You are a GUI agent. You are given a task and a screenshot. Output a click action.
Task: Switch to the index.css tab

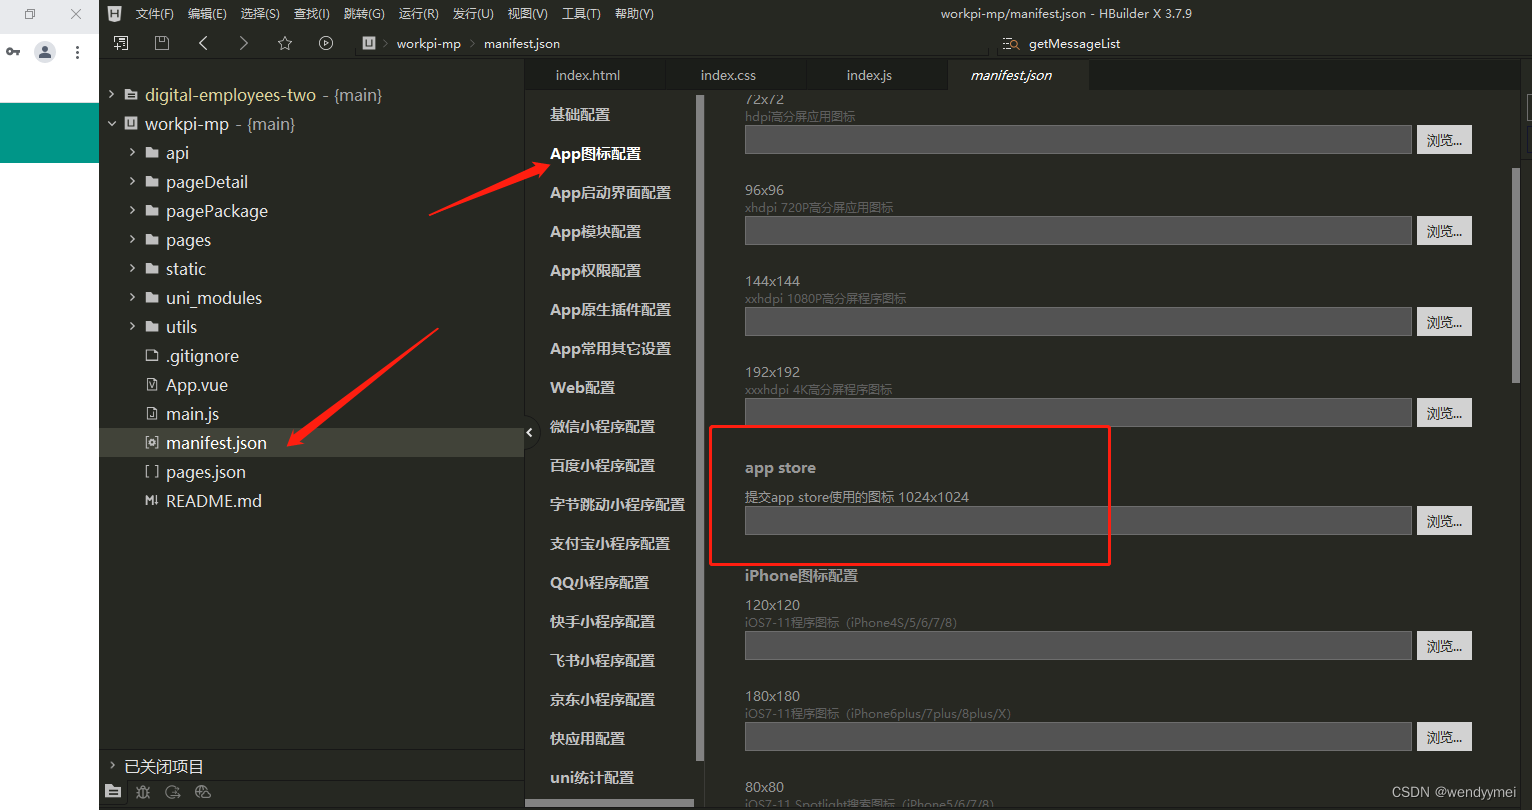coord(728,75)
